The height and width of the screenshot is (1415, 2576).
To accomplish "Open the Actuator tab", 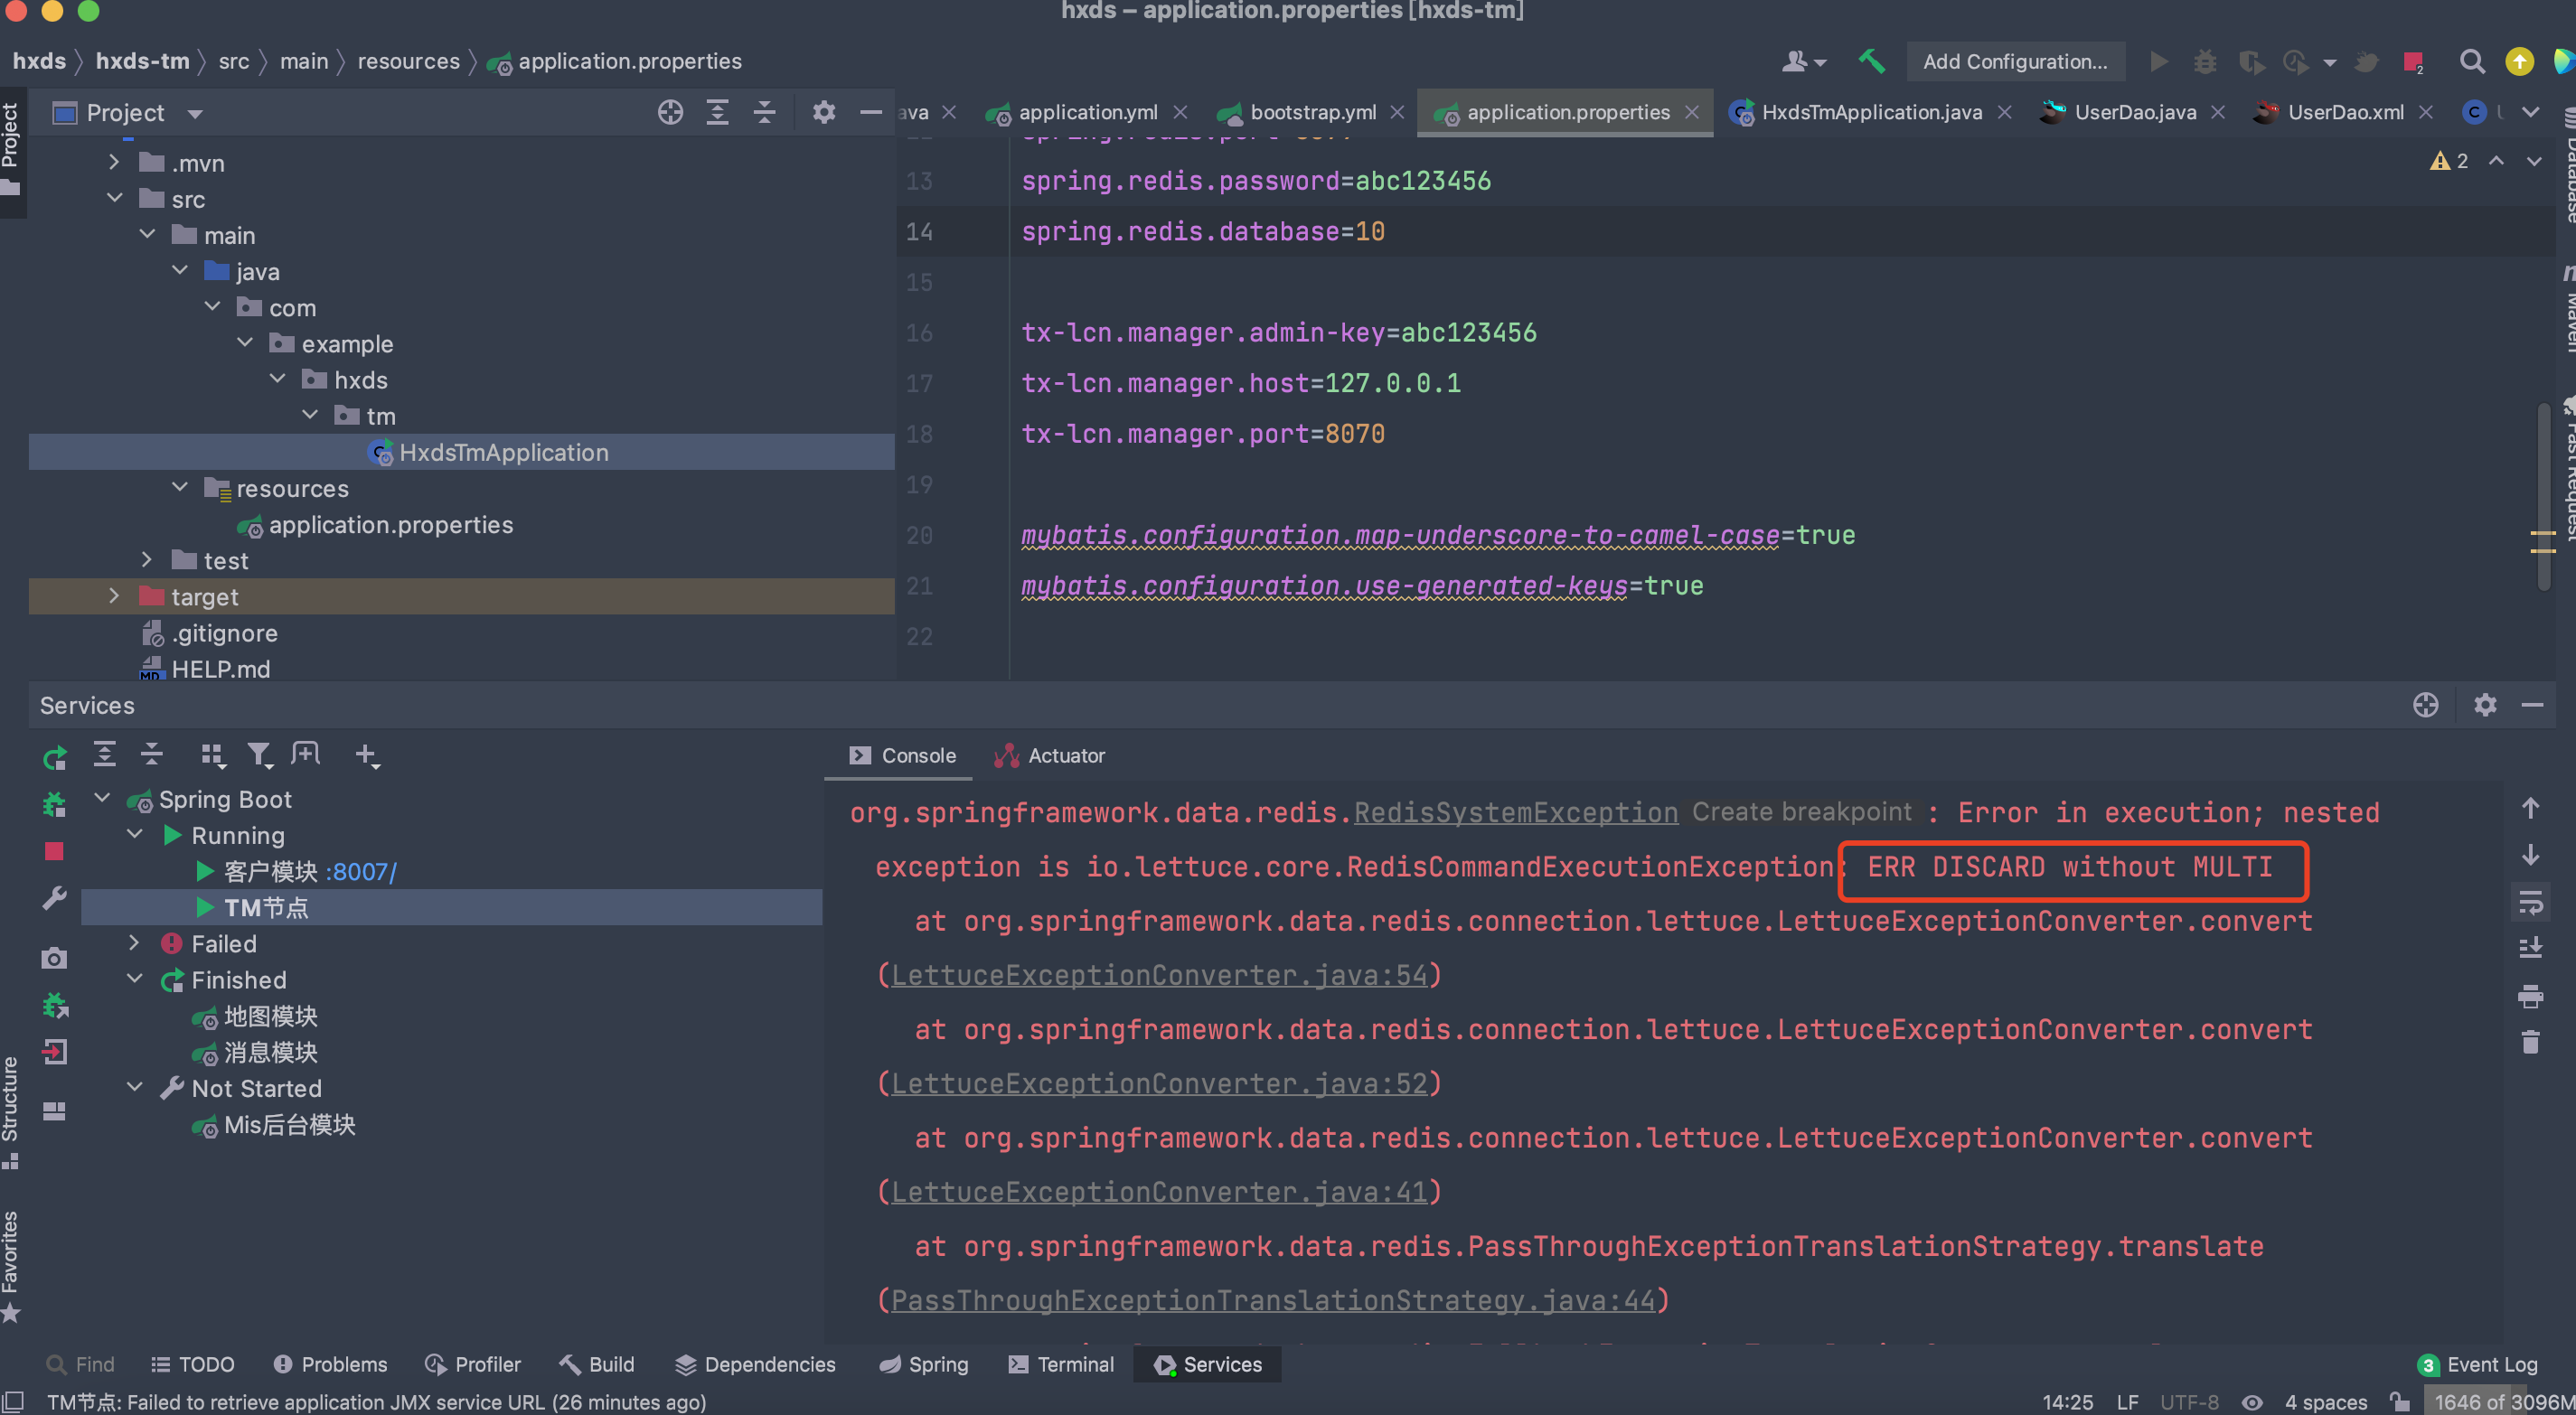I will [x=1050, y=755].
